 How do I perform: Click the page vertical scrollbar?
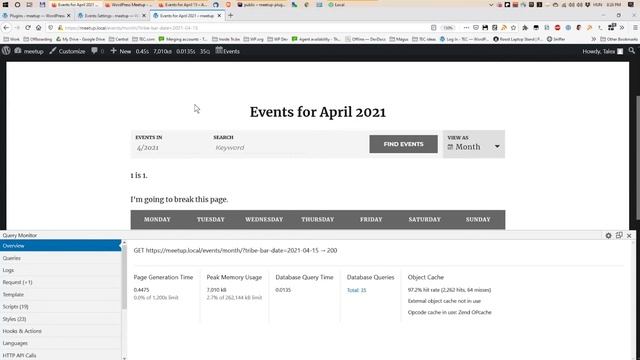tap(638, 157)
